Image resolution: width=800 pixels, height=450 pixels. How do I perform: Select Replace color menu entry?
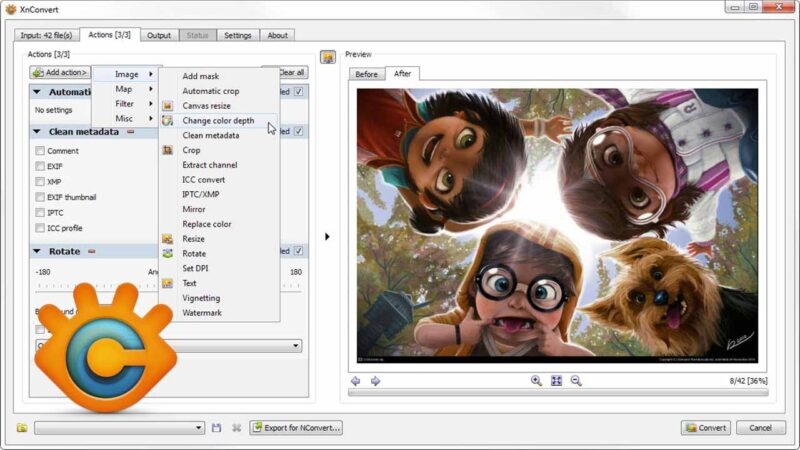point(207,224)
